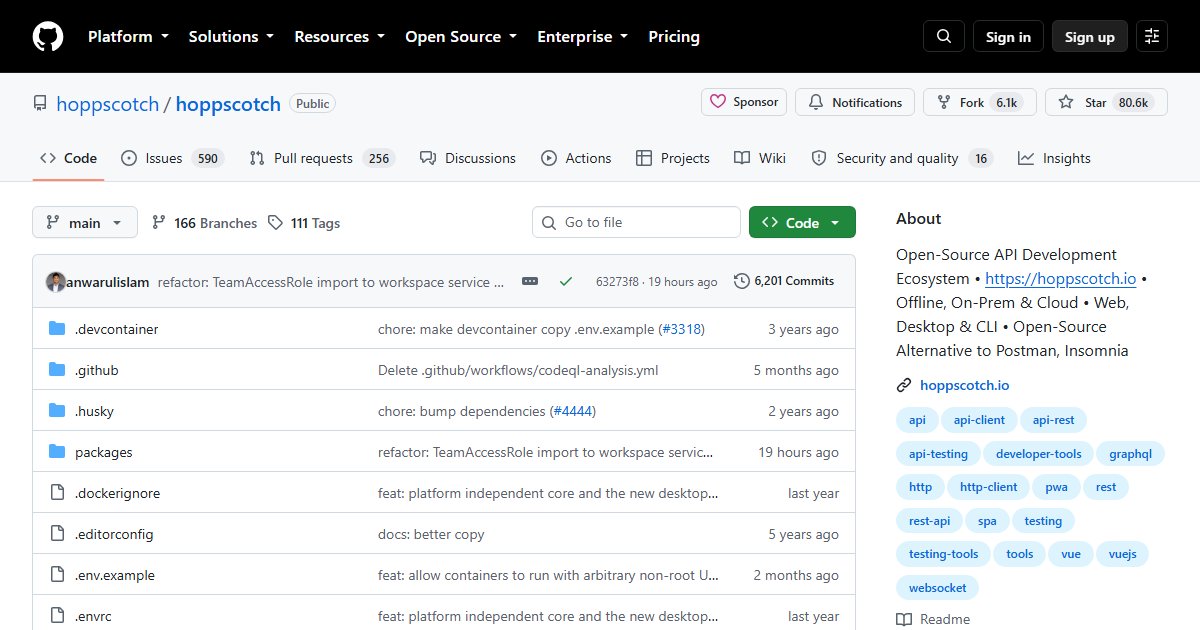1200x630 pixels.
Task: Click the .editorconfig file icon
Action: point(57,534)
